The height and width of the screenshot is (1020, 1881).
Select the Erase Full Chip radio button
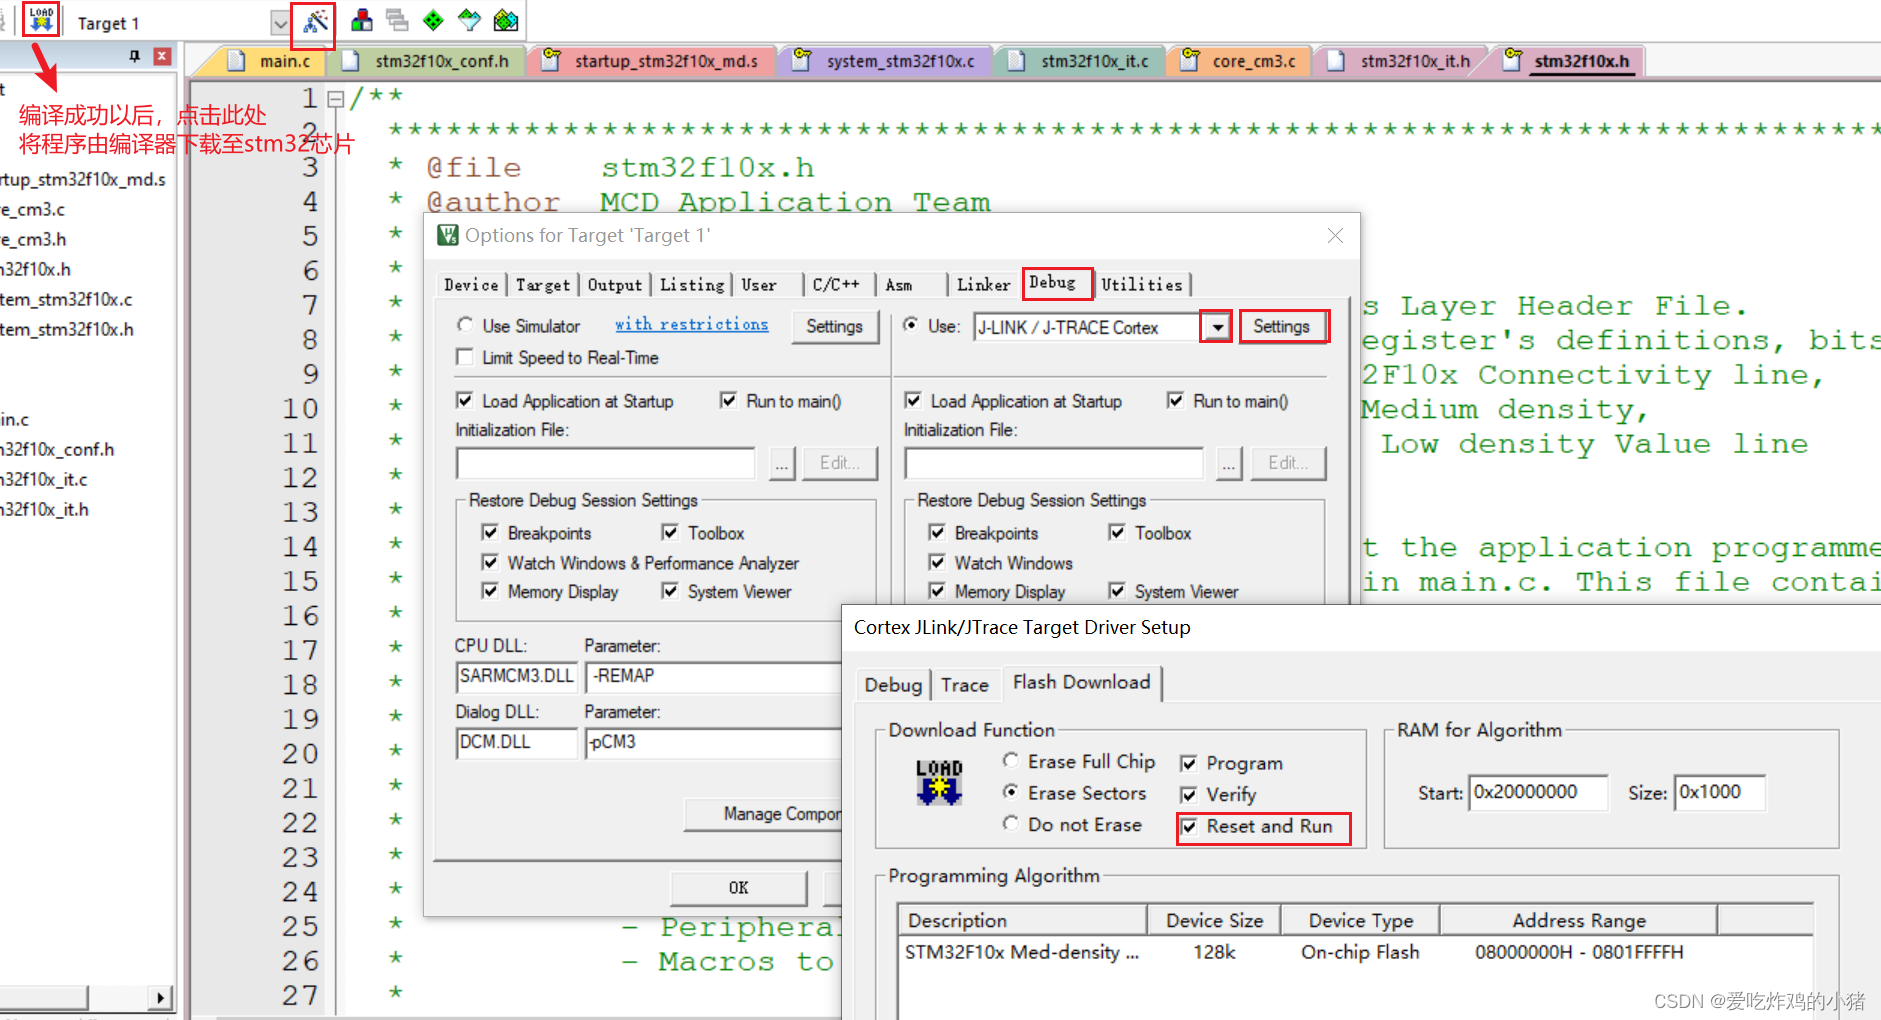pos(1011,760)
